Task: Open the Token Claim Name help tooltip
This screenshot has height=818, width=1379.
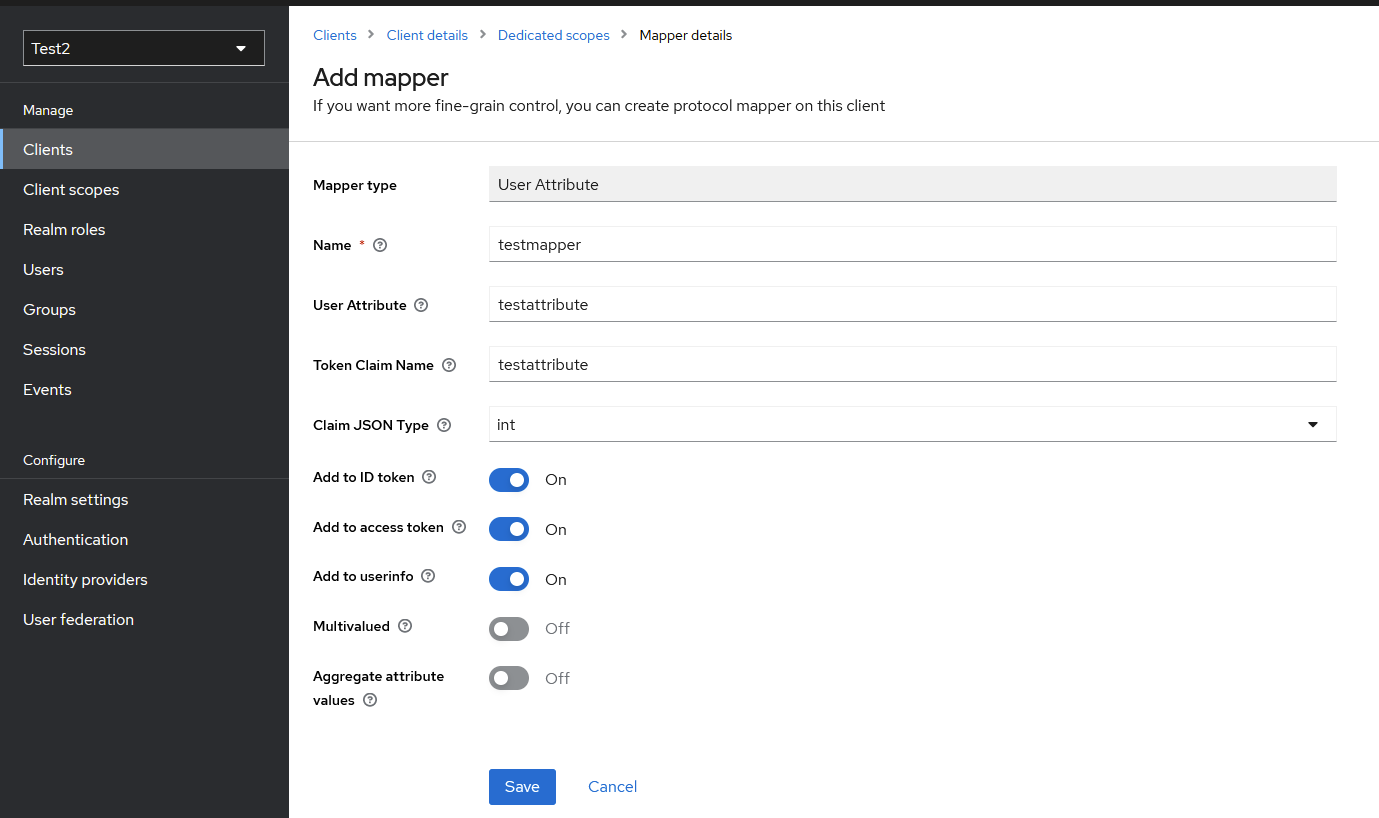Action: [447, 364]
